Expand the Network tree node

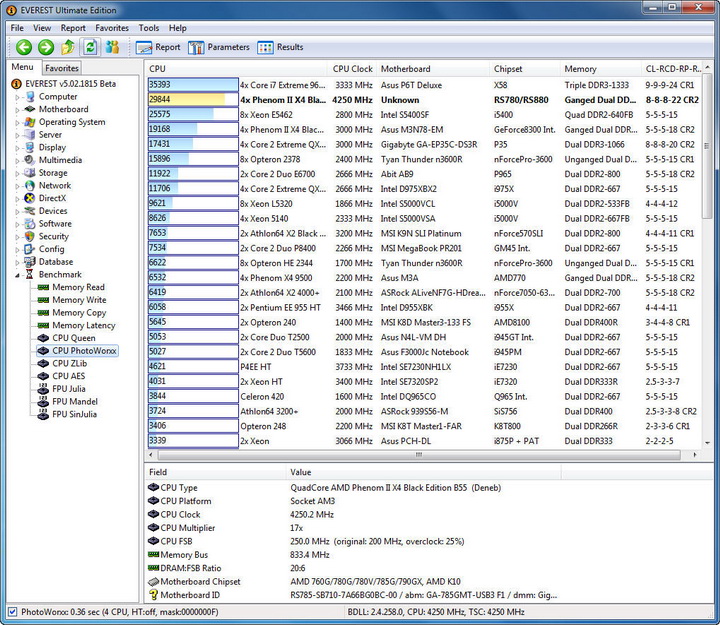(17, 186)
